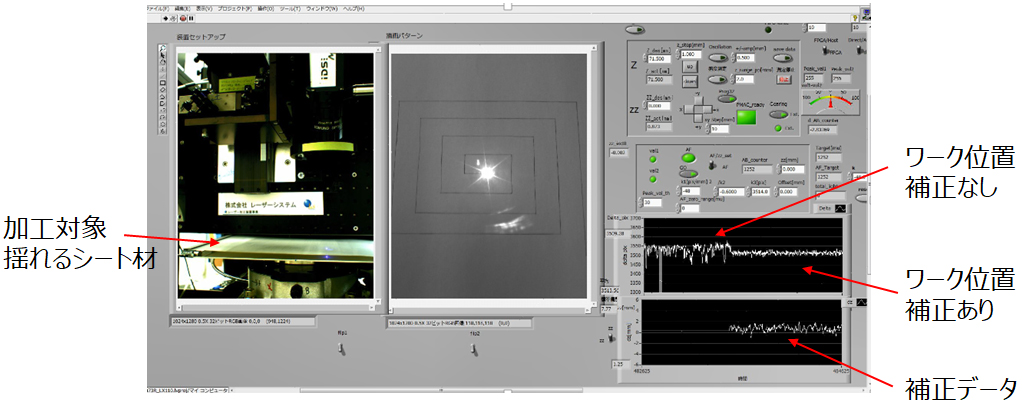Click the +/-amp[mm] stepper arrows
Viewport: 1022px width, 407px height.
(735, 58)
